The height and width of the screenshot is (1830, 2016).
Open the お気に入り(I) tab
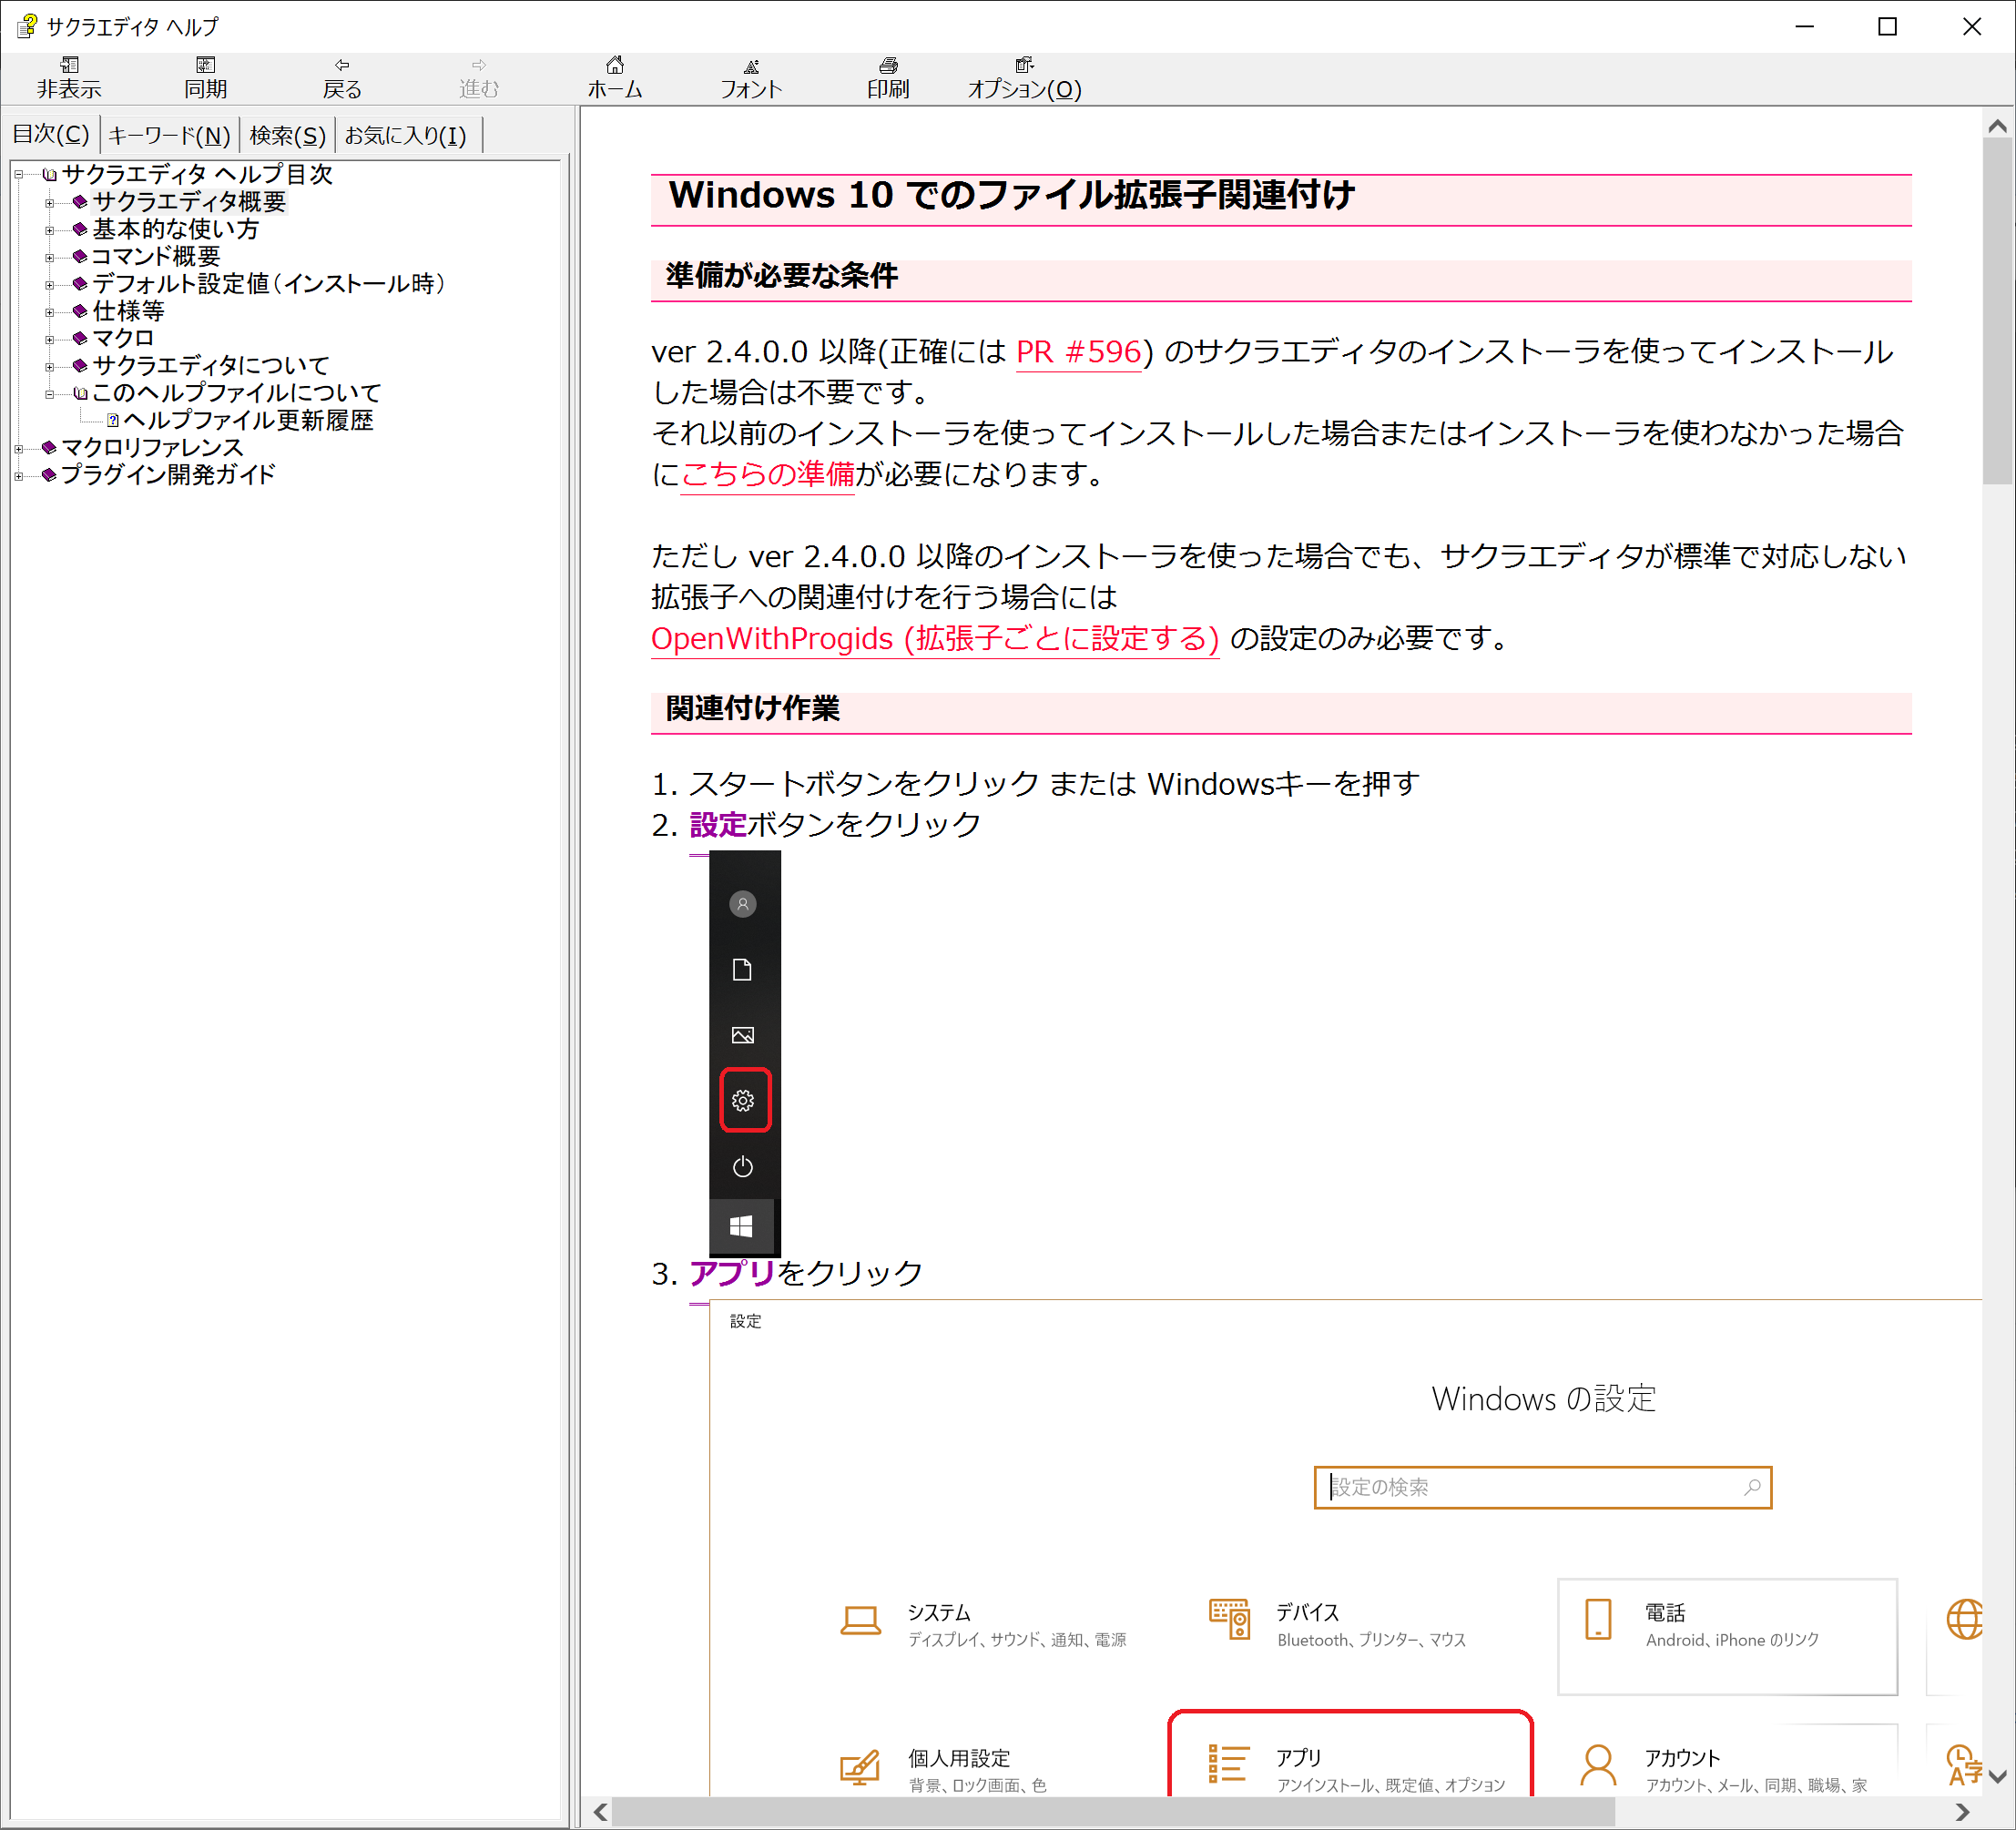[x=407, y=134]
